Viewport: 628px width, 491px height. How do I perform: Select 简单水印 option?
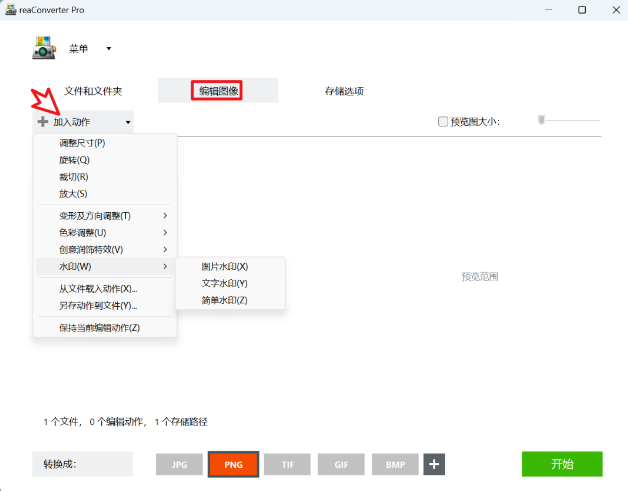(x=224, y=300)
